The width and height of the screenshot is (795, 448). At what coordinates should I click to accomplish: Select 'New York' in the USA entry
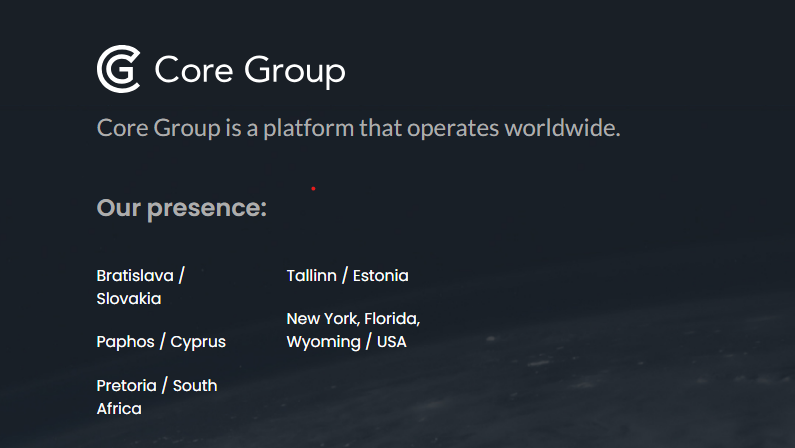pyautogui.click(x=322, y=319)
